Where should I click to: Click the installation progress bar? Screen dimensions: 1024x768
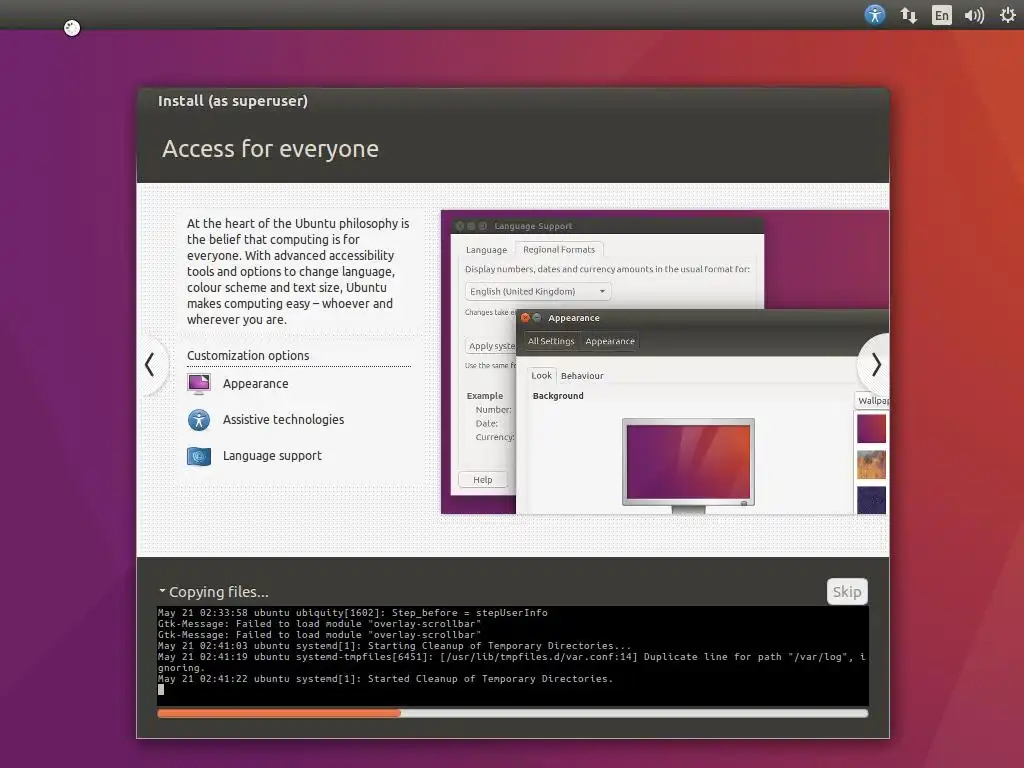[513, 713]
